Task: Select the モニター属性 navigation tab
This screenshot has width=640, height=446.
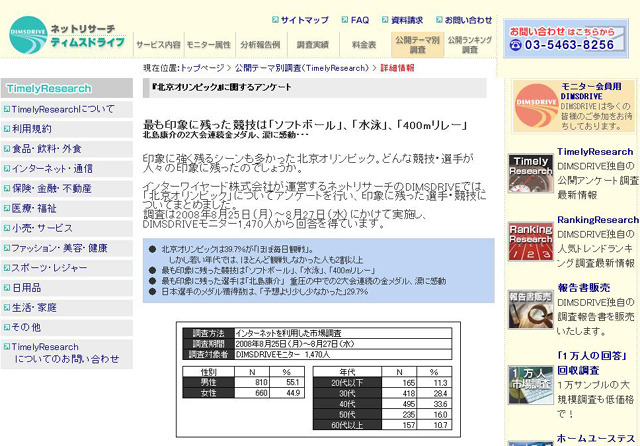Action: [x=209, y=45]
